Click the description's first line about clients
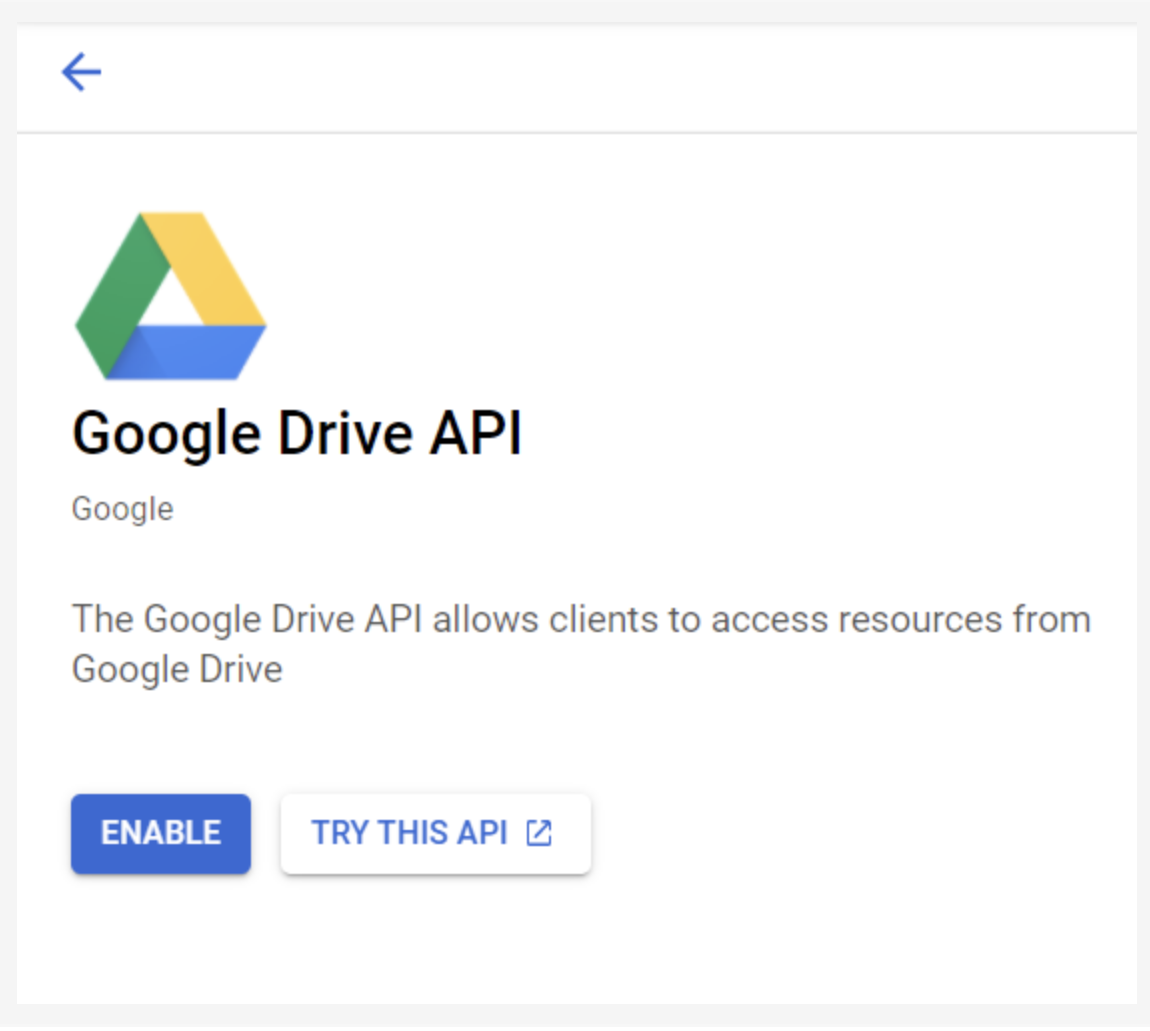The image size is (1150, 1031). click(580, 620)
